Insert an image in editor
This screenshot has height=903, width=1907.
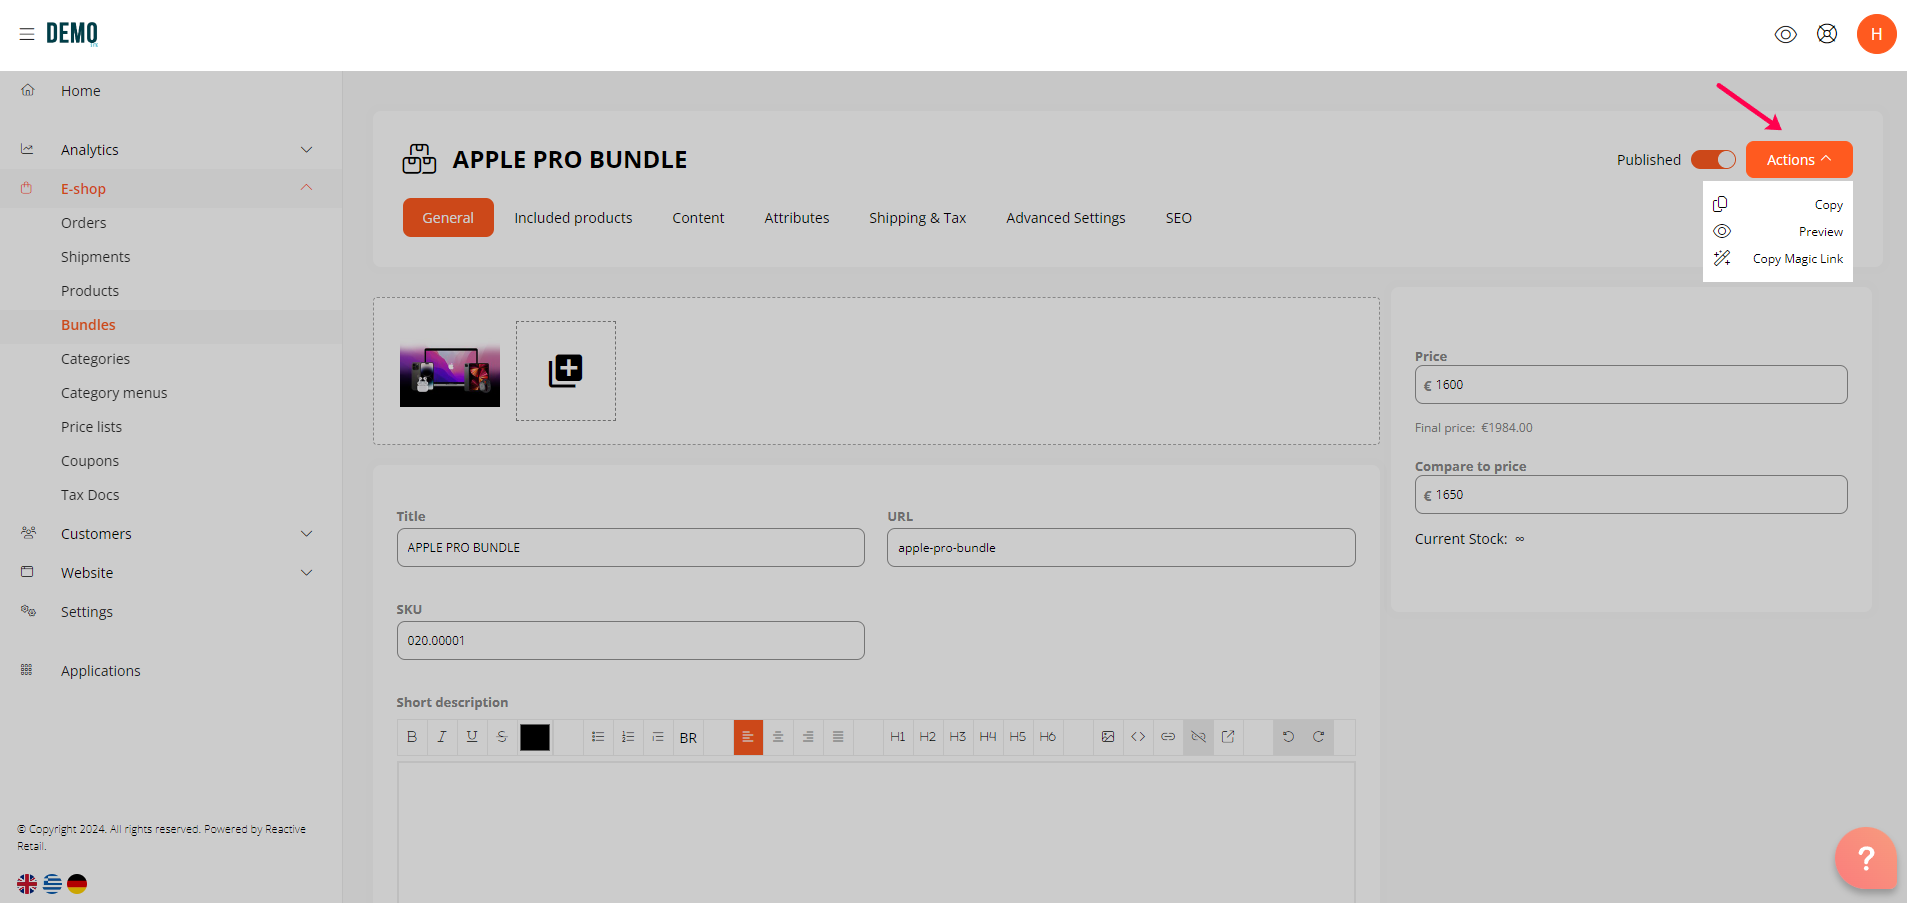coord(1108,737)
